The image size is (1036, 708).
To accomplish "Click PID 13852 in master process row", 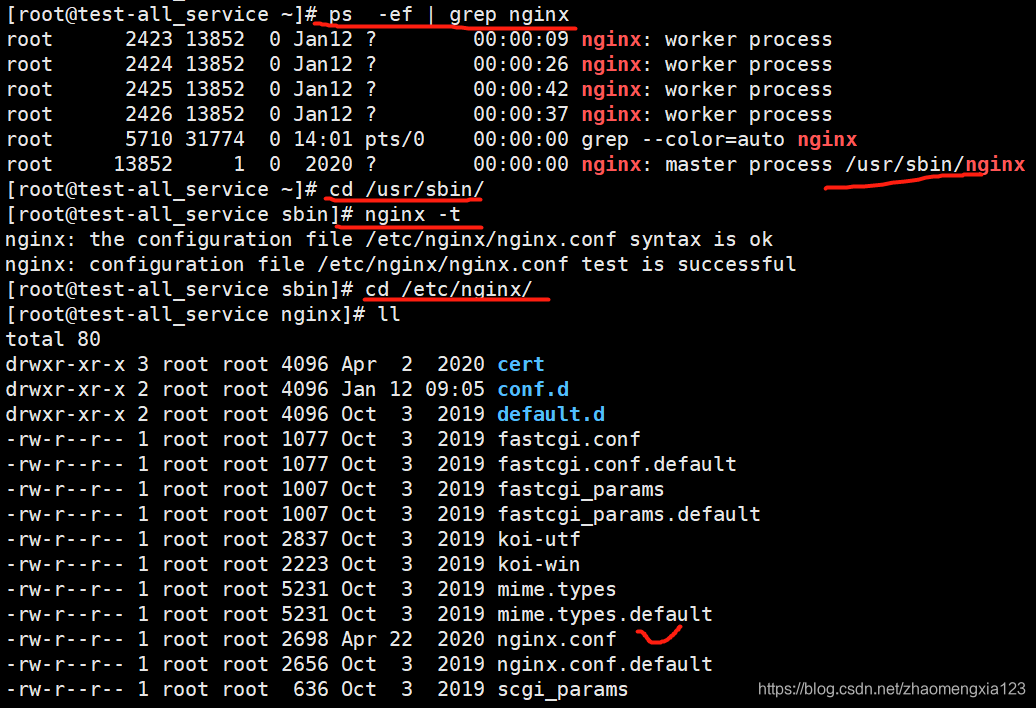I will pos(143,164).
